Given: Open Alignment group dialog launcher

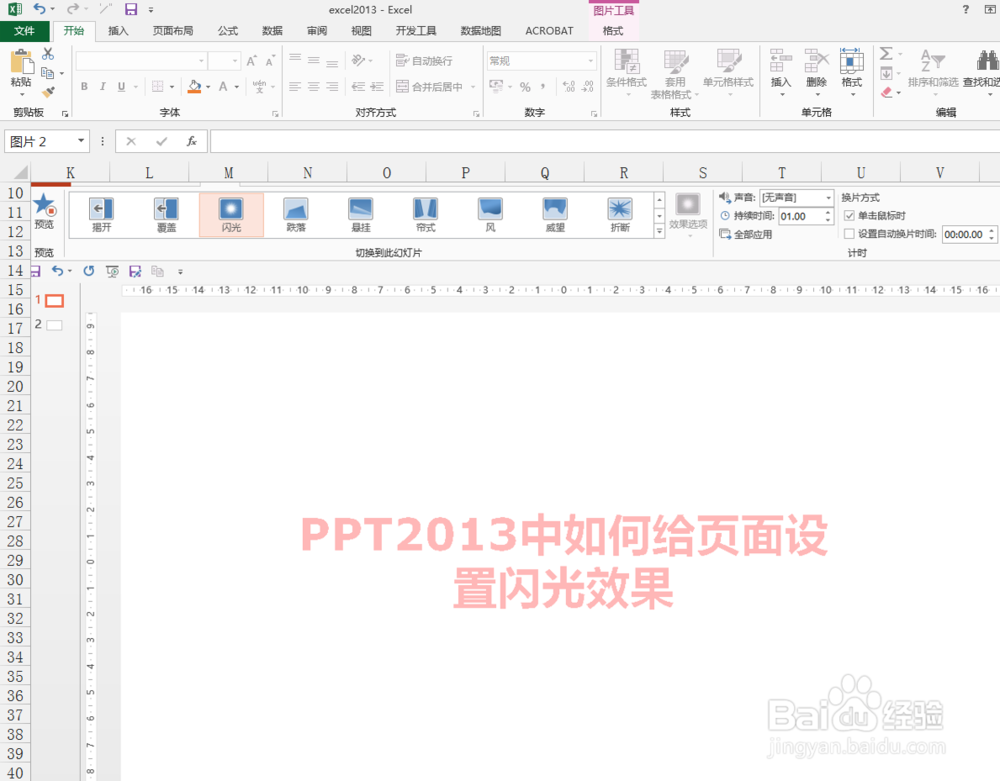Looking at the screenshot, I should 476,113.
